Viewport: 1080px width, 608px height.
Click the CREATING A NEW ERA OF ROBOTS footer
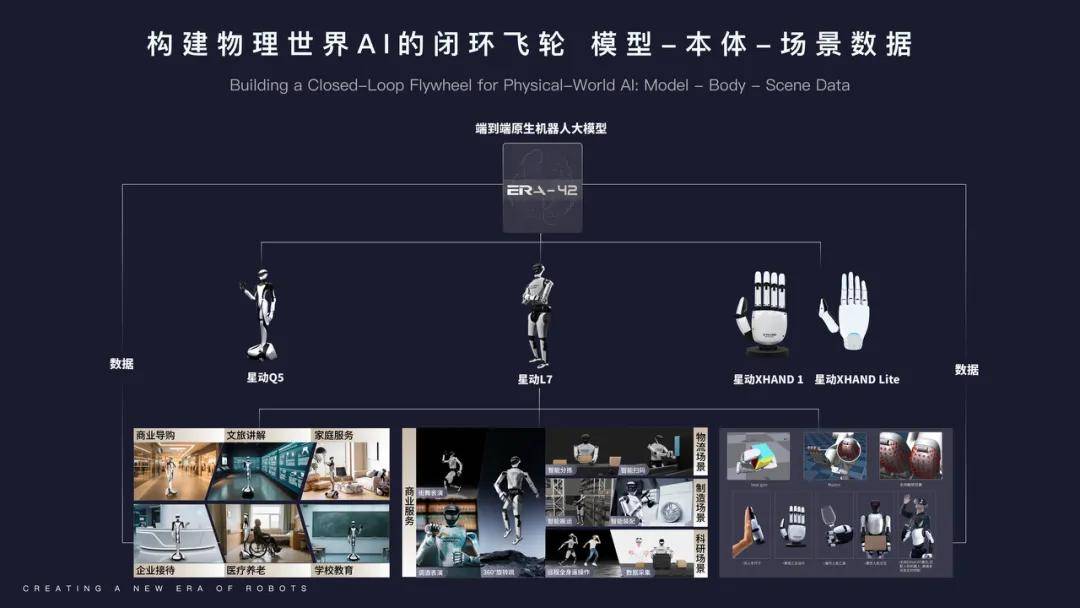165,590
